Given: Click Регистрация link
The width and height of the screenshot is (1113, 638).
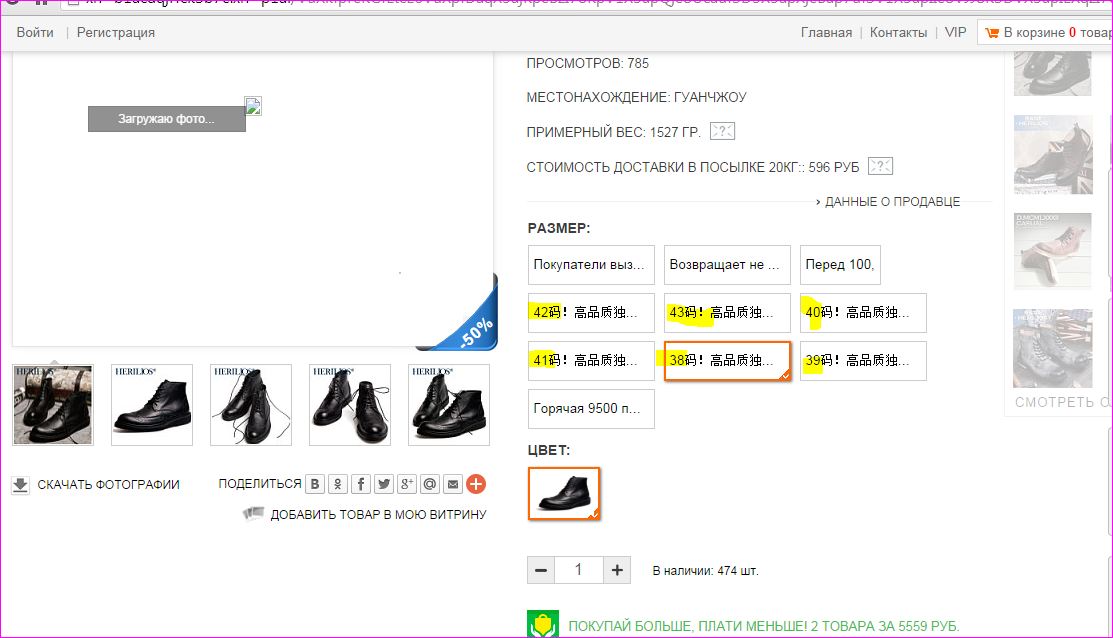Looking at the screenshot, I should tap(116, 33).
